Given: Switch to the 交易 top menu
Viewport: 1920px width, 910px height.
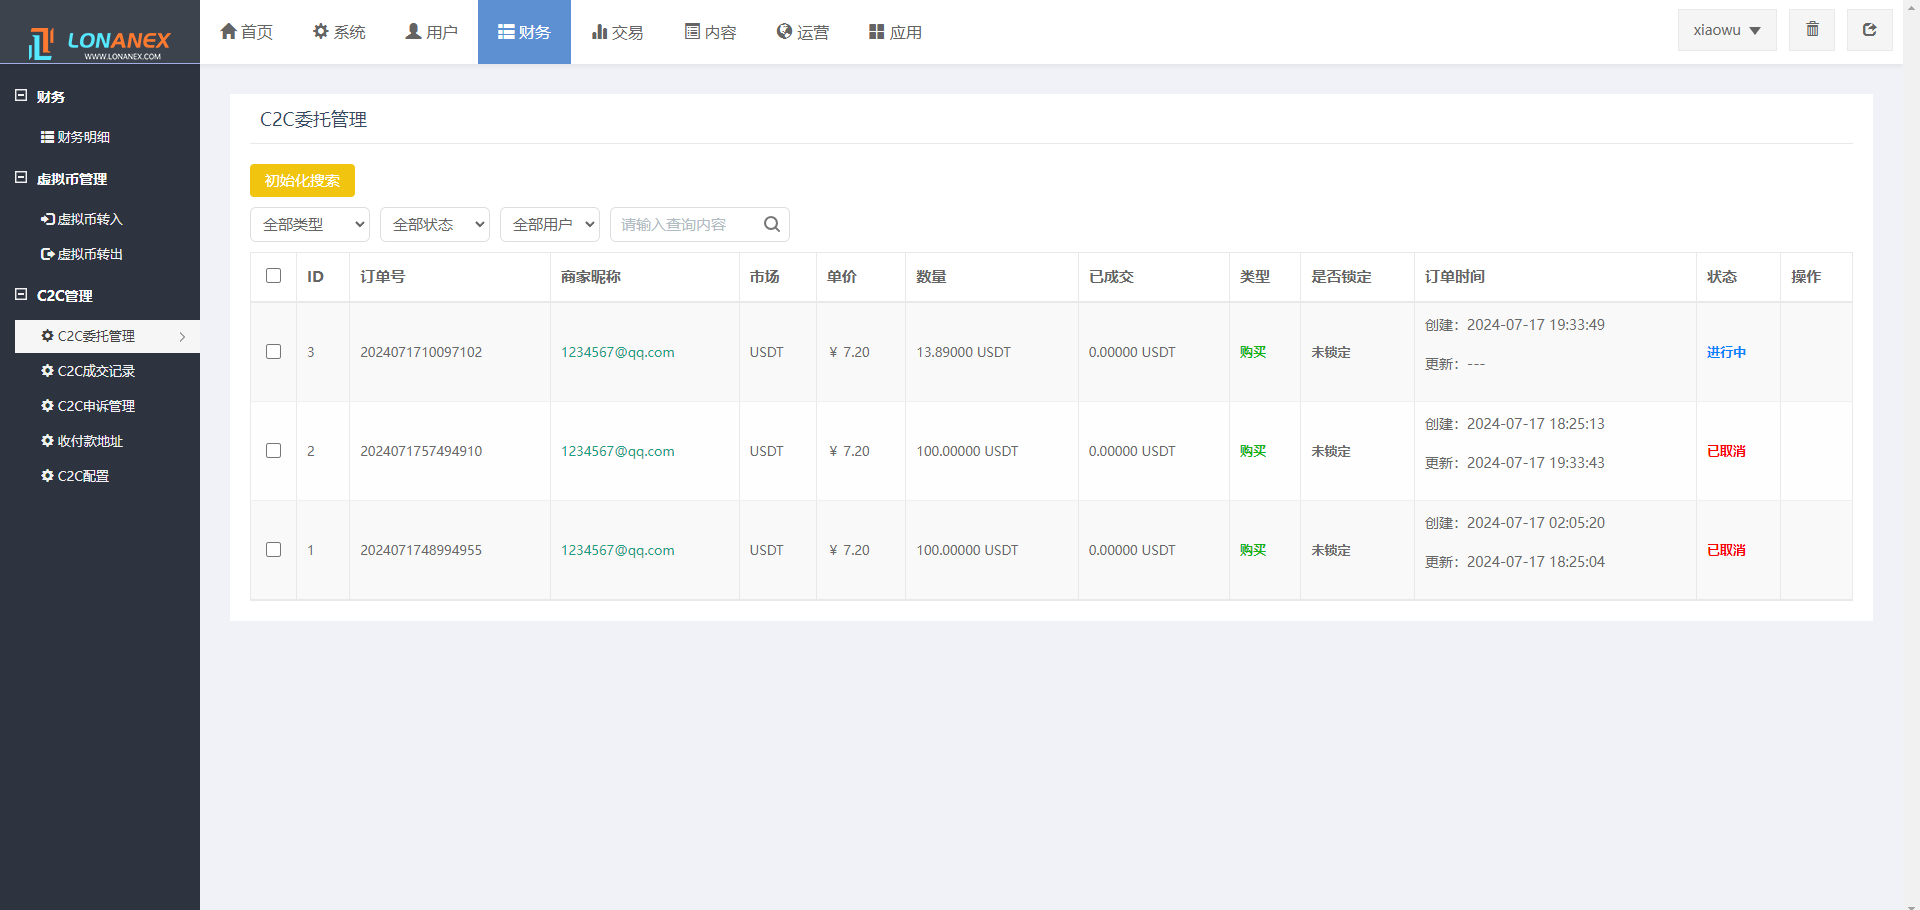Looking at the screenshot, I should [617, 32].
